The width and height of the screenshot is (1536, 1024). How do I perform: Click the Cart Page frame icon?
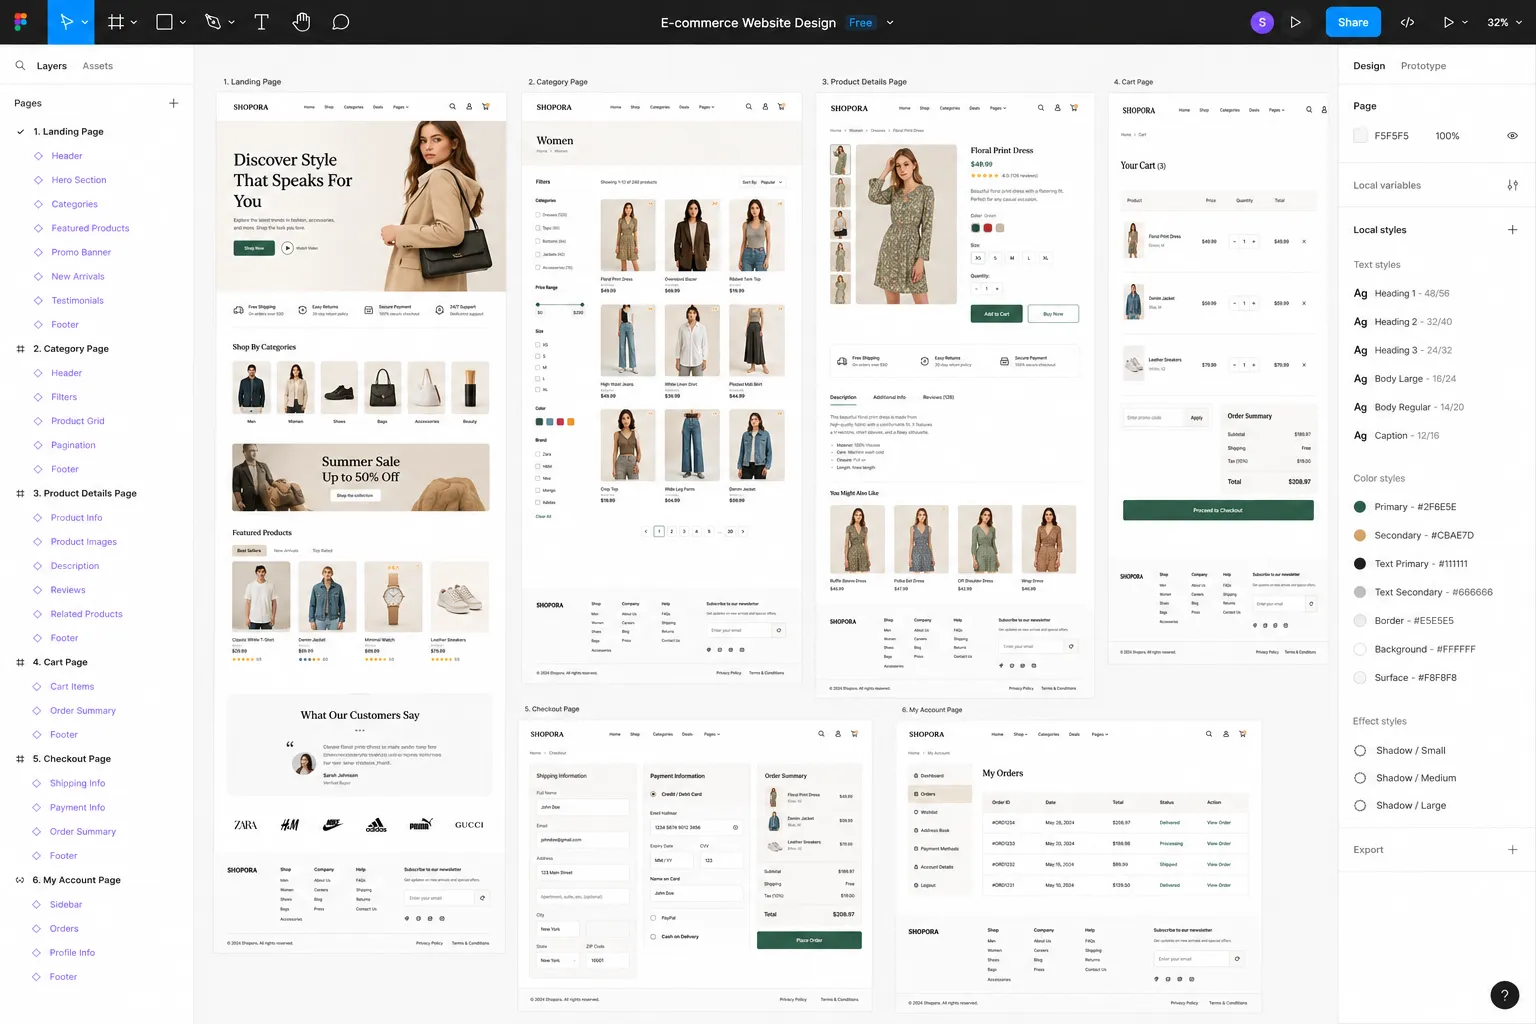click(20, 662)
